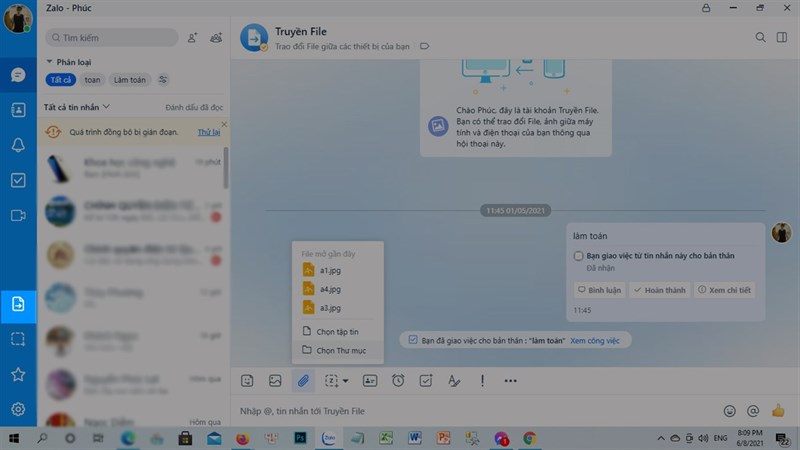This screenshot has height=450, width=800.
Task: Click the priority exclamation mark icon
Action: pos(482,381)
